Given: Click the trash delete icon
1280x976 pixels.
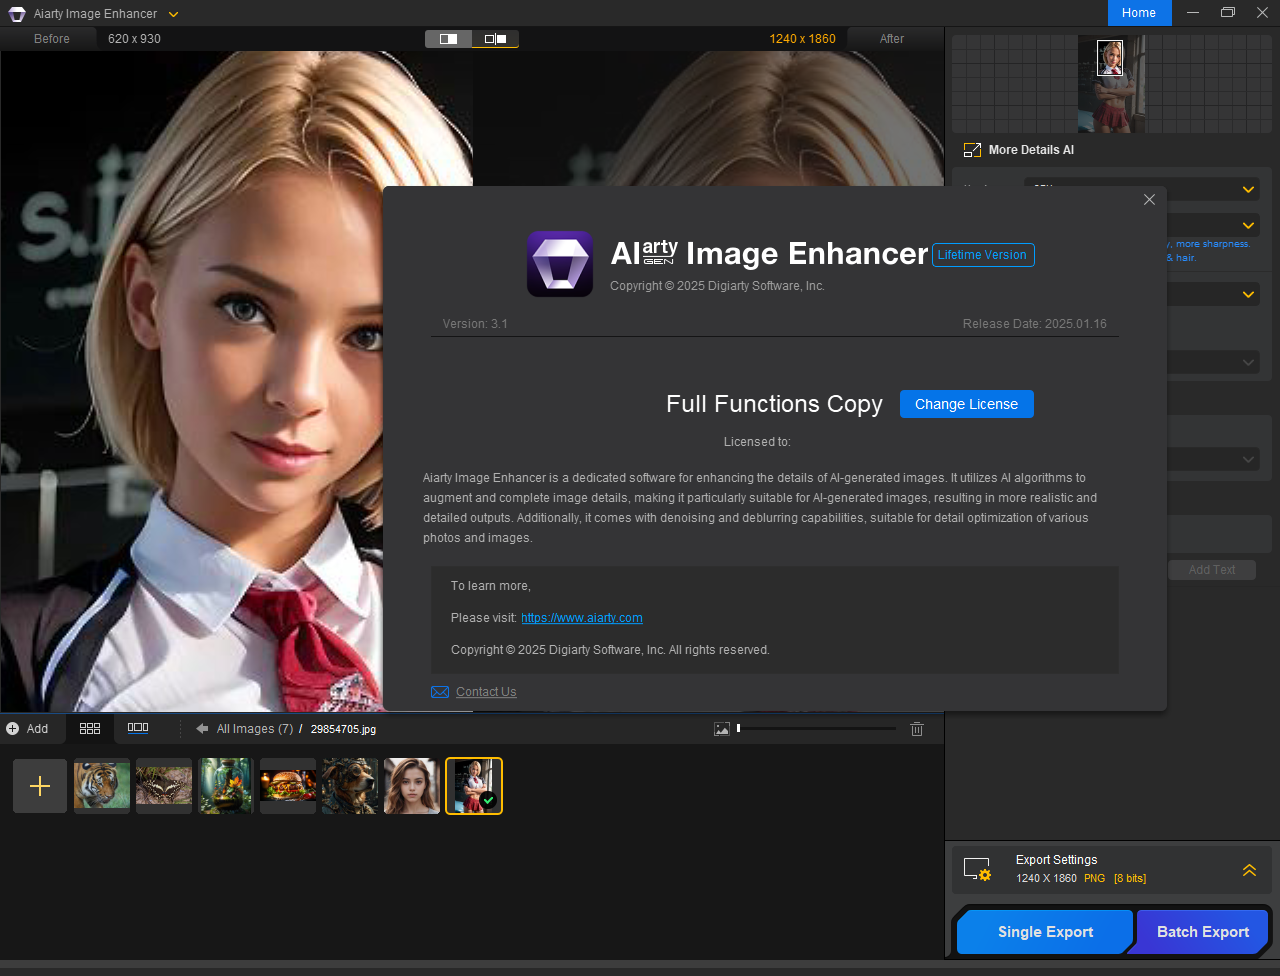Looking at the screenshot, I should click(917, 729).
